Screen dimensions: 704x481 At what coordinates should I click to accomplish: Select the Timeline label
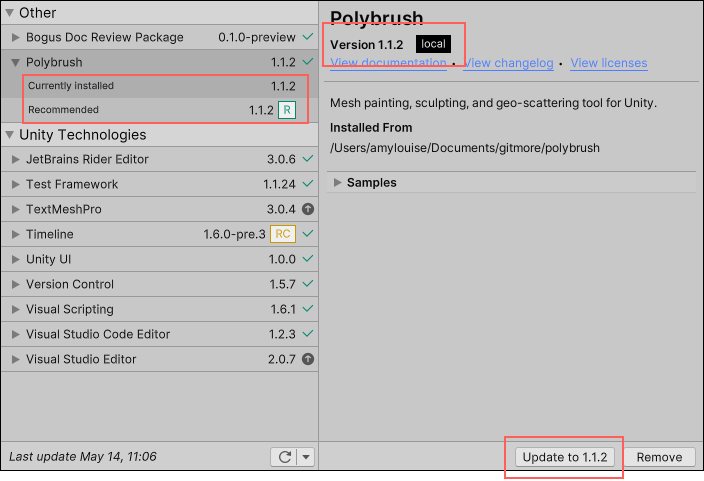click(50, 234)
